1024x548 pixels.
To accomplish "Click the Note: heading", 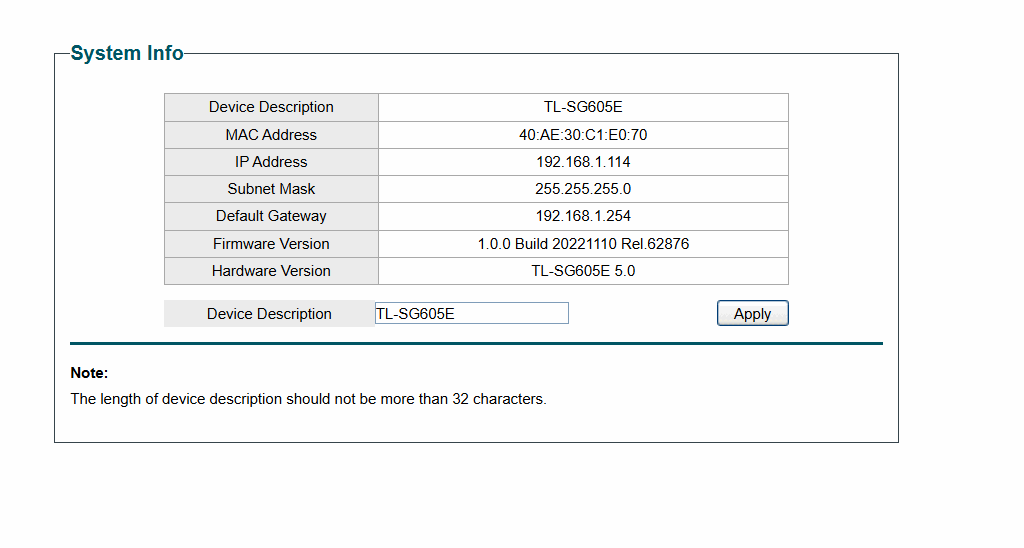I will coord(89,373).
